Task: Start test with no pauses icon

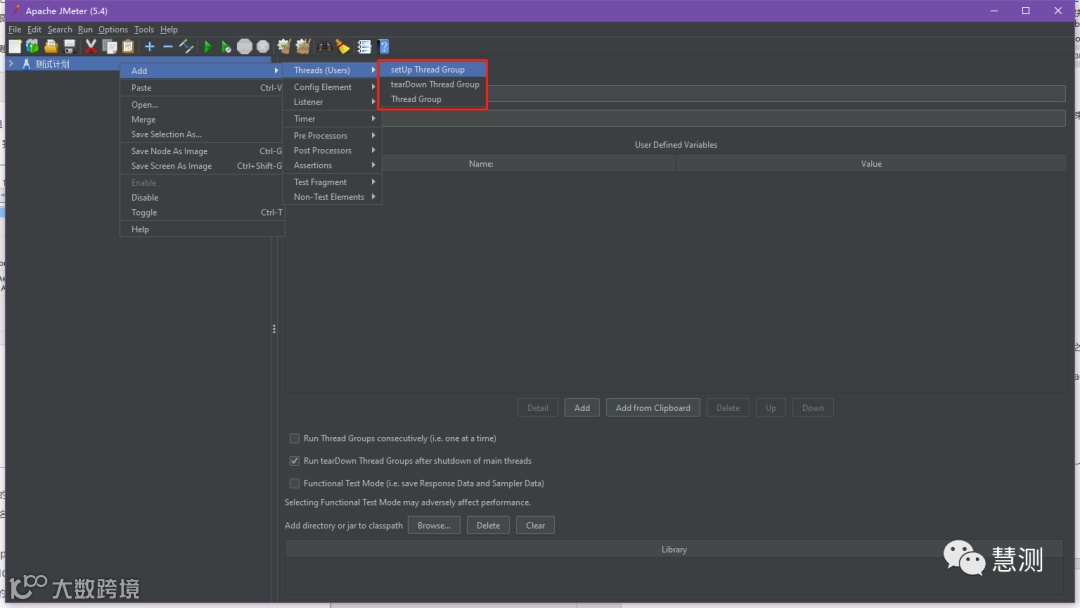Action: pos(226,47)
